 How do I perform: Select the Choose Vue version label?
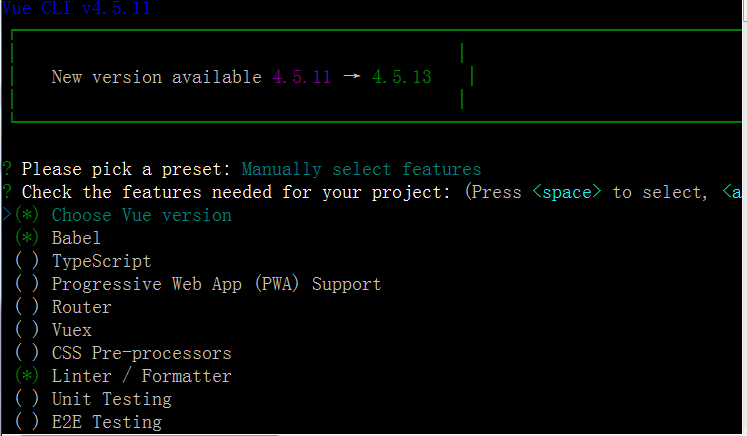[141, 215]
